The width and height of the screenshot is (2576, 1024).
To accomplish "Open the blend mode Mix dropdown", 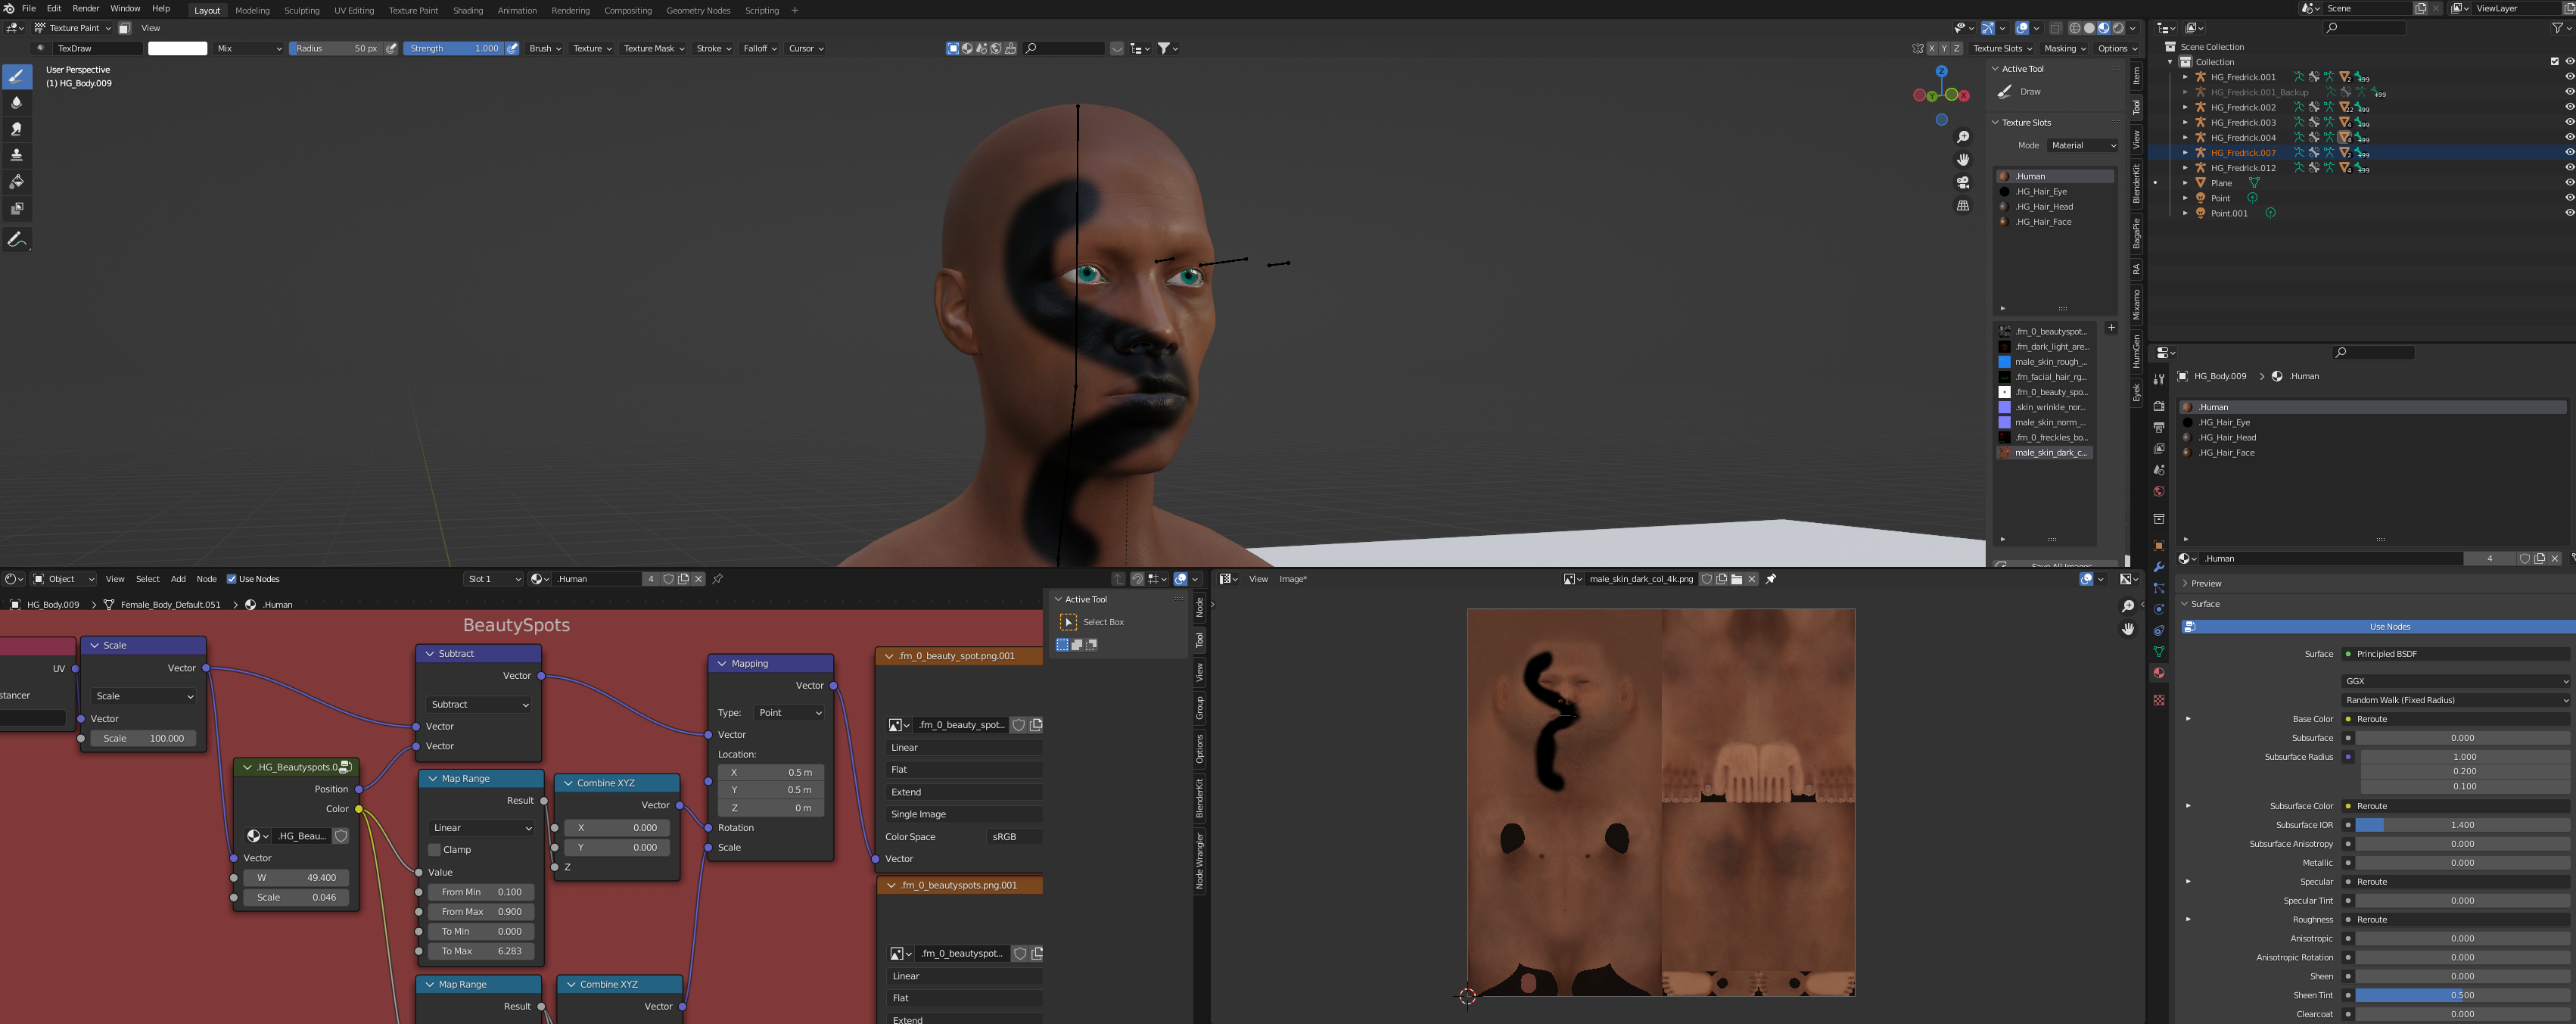I will pos(249,48).
